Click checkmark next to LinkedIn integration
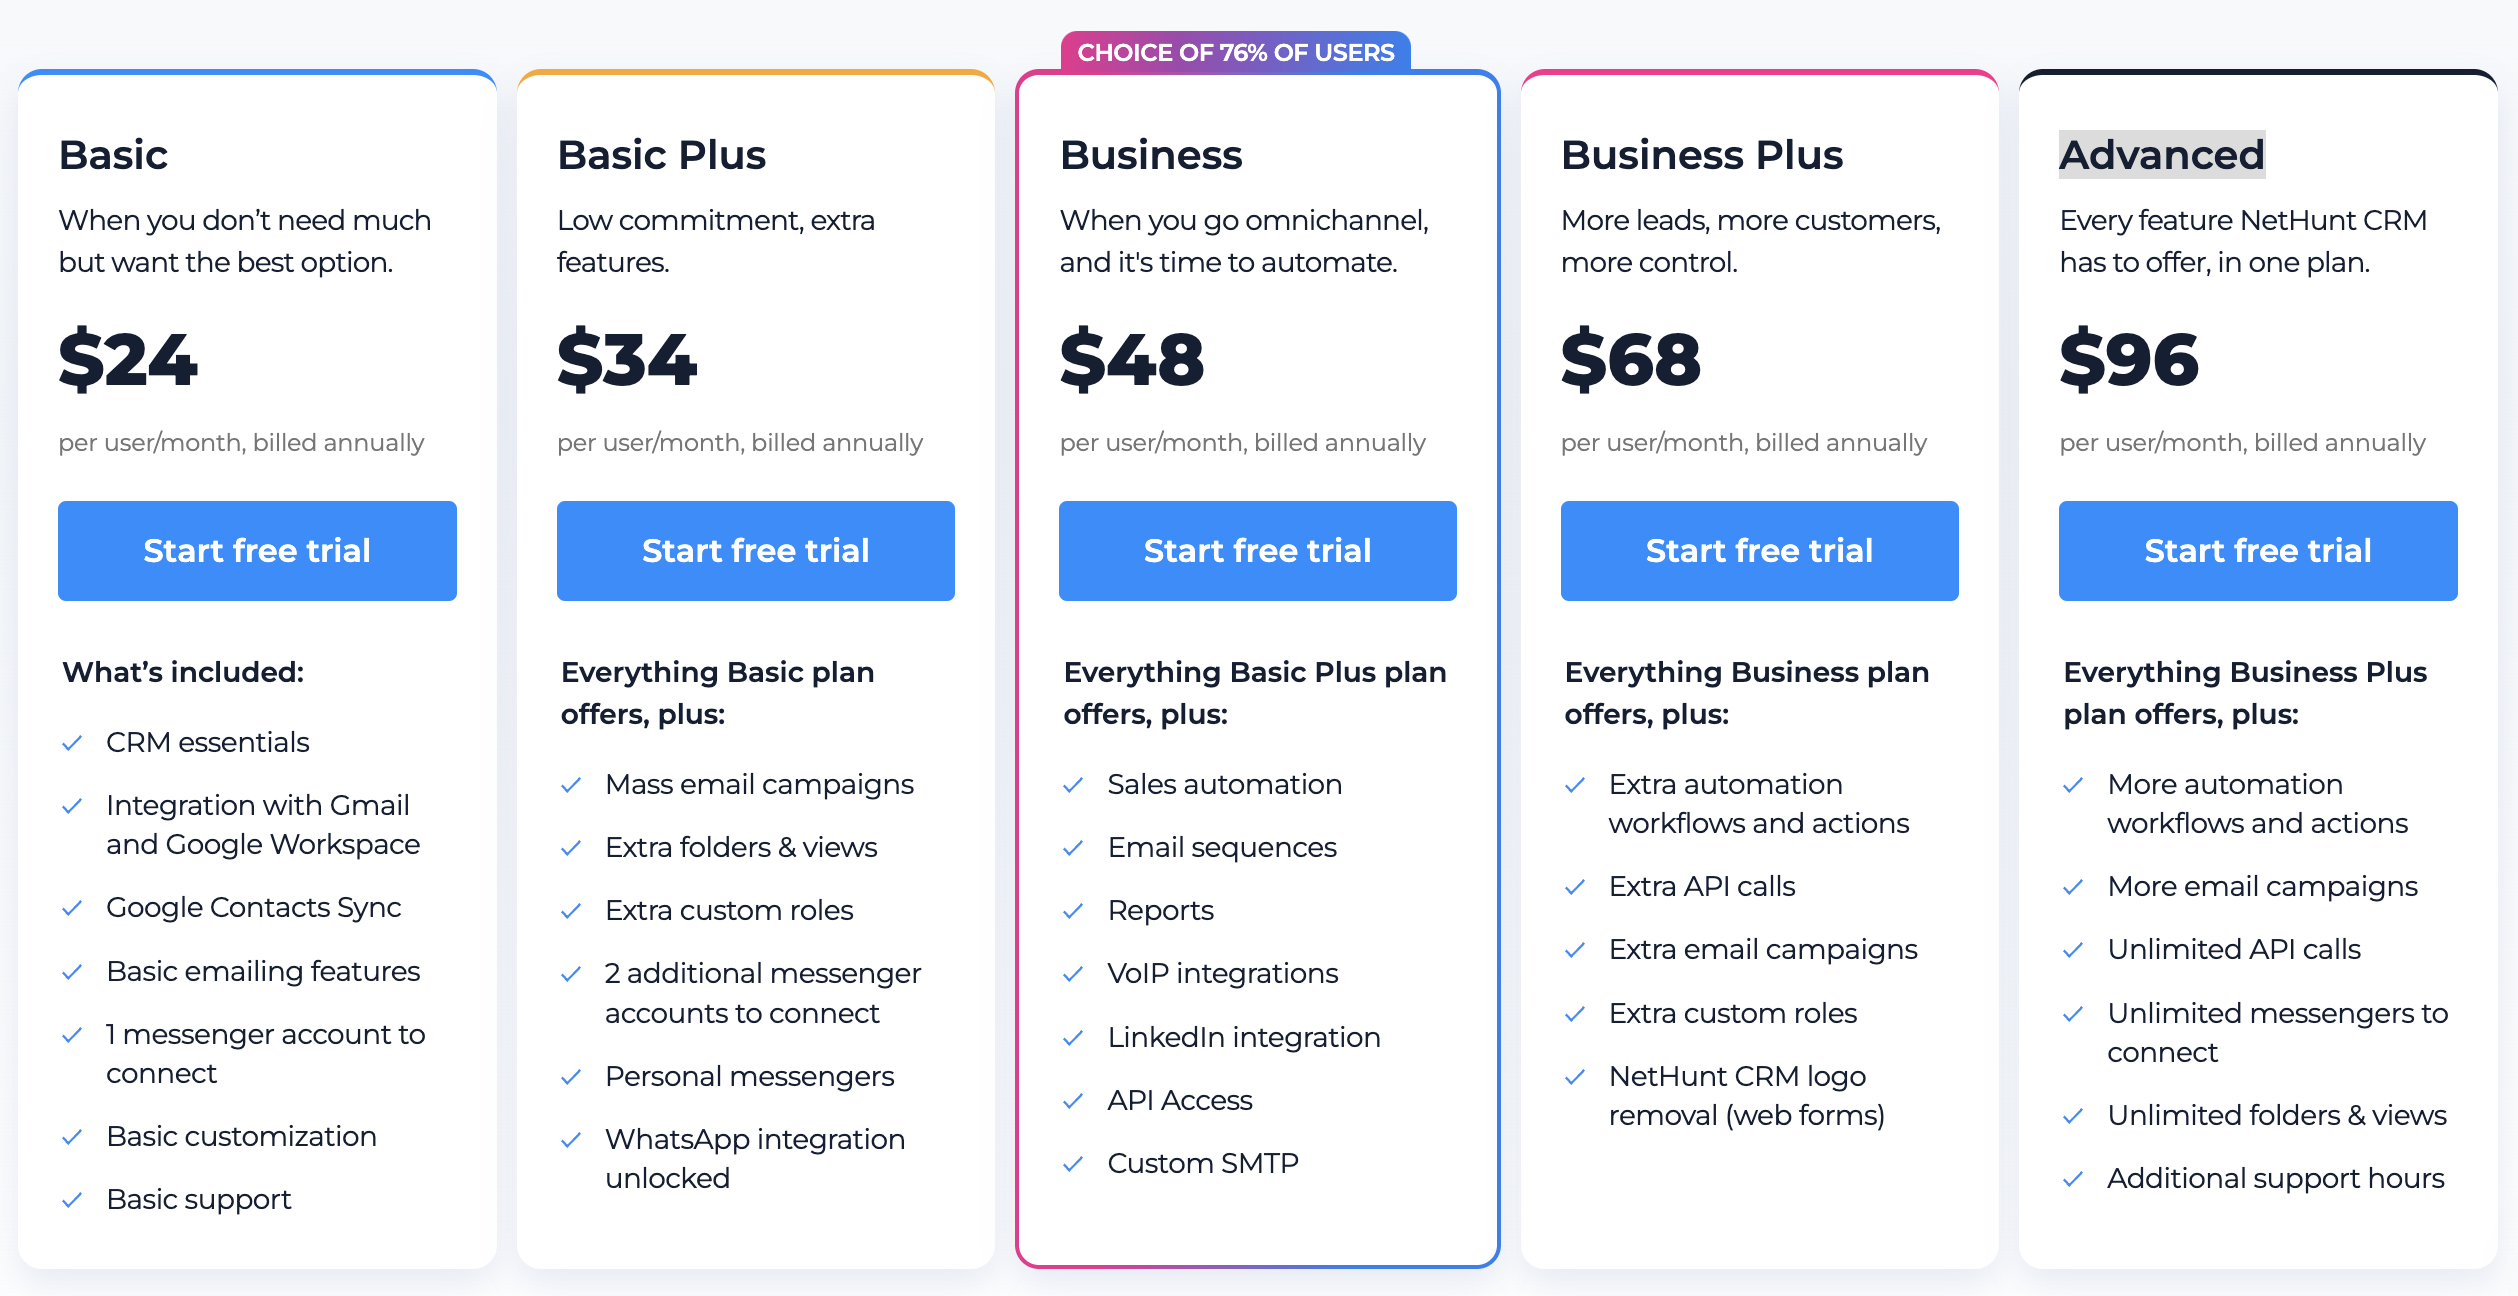This screenshot has height=1296, width=2518. (1073, 1038)
